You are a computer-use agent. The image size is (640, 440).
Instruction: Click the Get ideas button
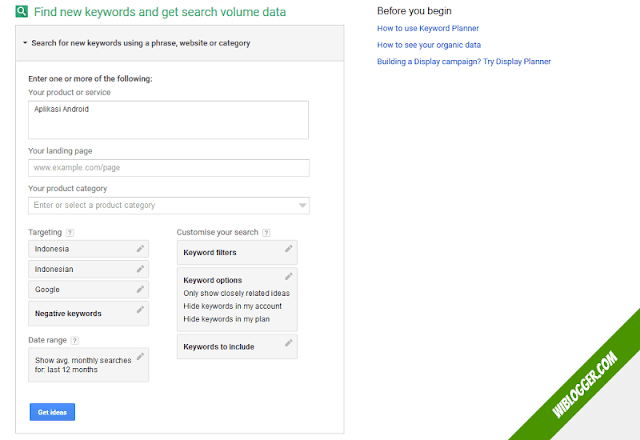tap(52, 412)
